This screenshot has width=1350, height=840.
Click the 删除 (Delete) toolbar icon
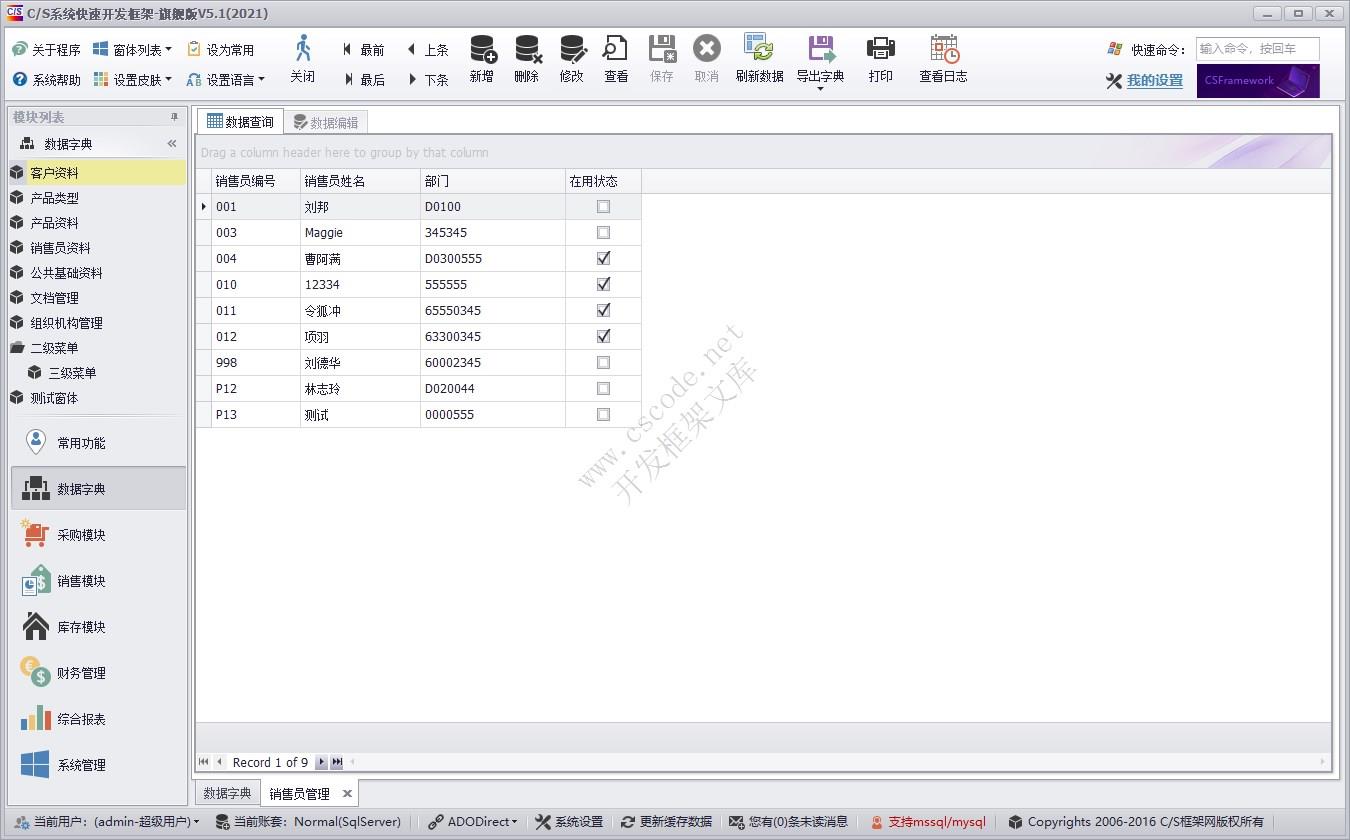526,60
